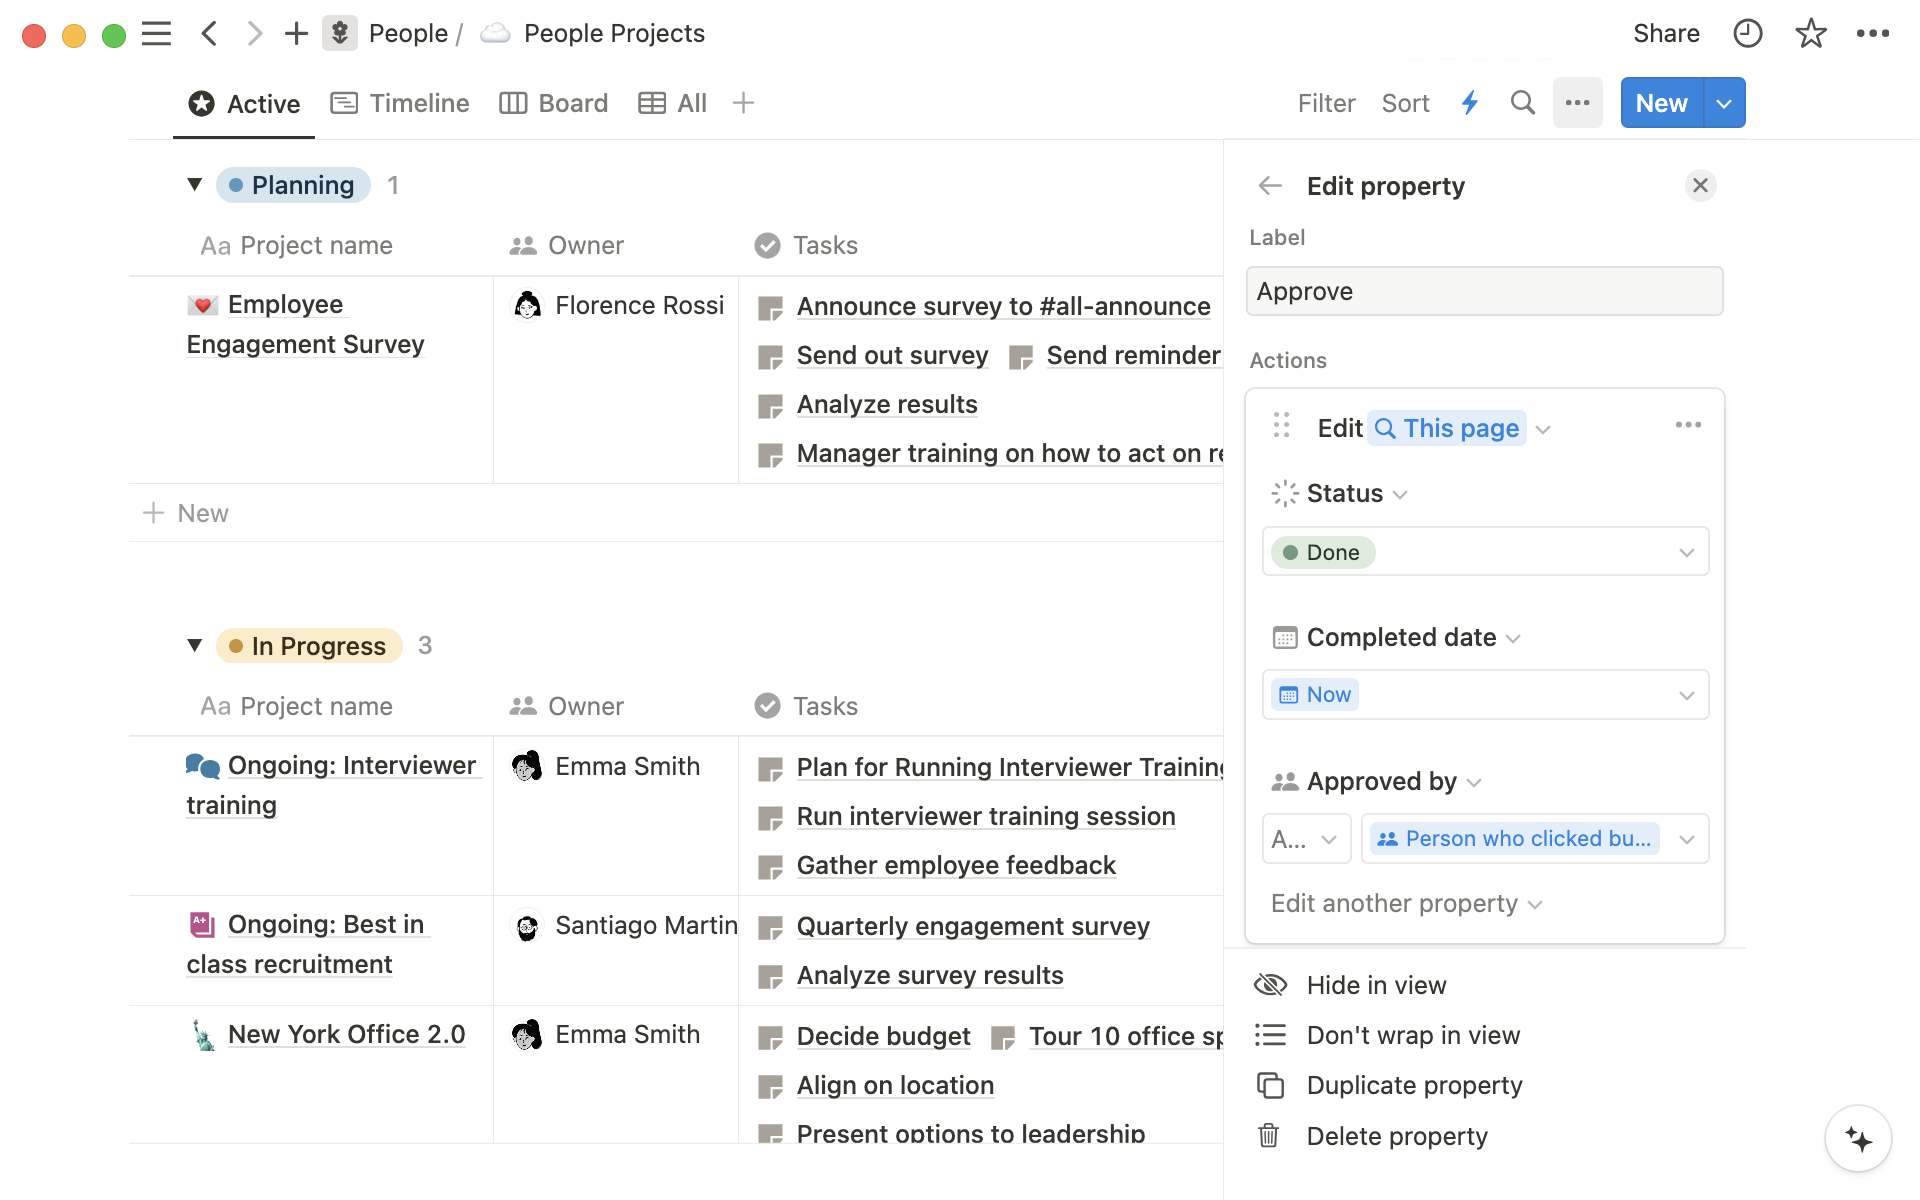Click Delete property option
The width and height of the screenshot is (1920, 1200).
click(1397, 1135)
